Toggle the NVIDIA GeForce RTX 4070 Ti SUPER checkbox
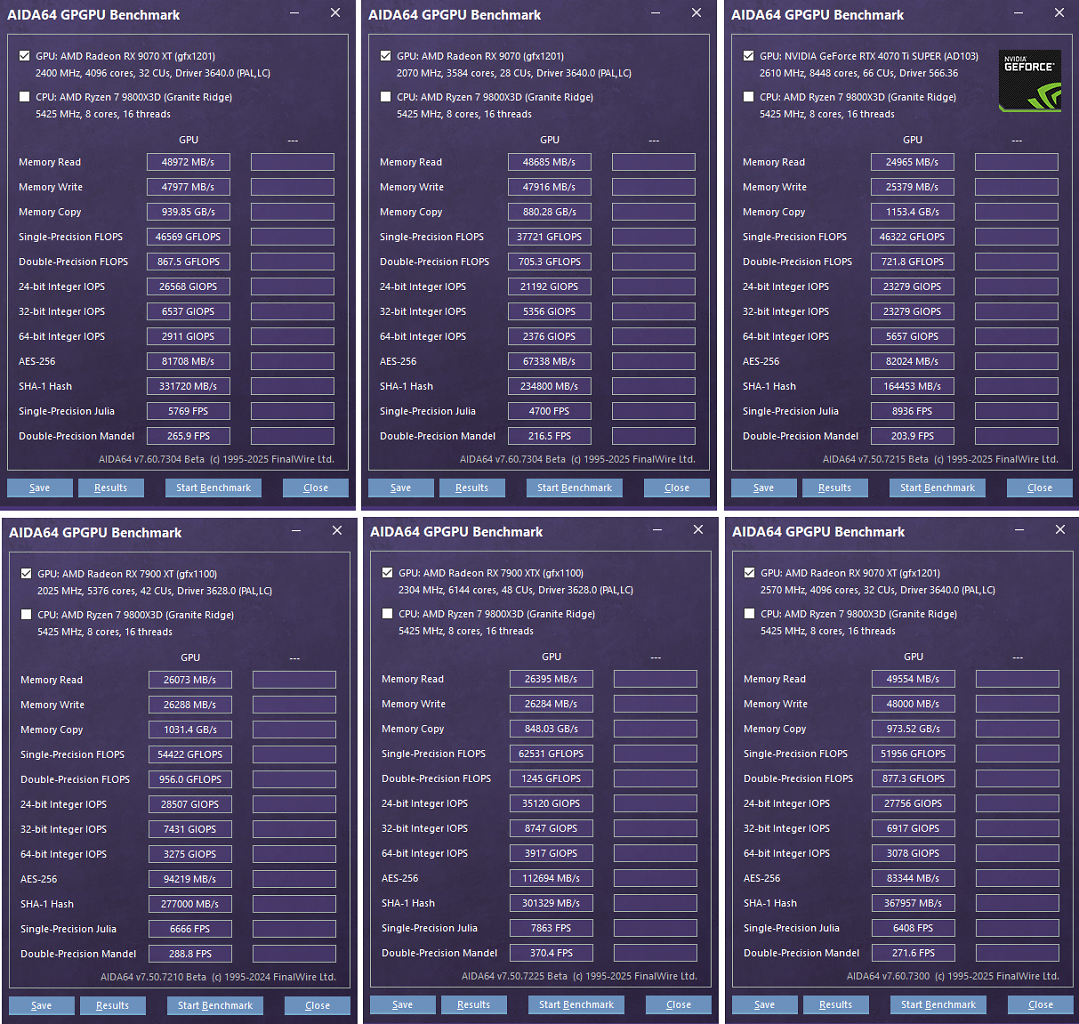 click(x=749, y=56)
